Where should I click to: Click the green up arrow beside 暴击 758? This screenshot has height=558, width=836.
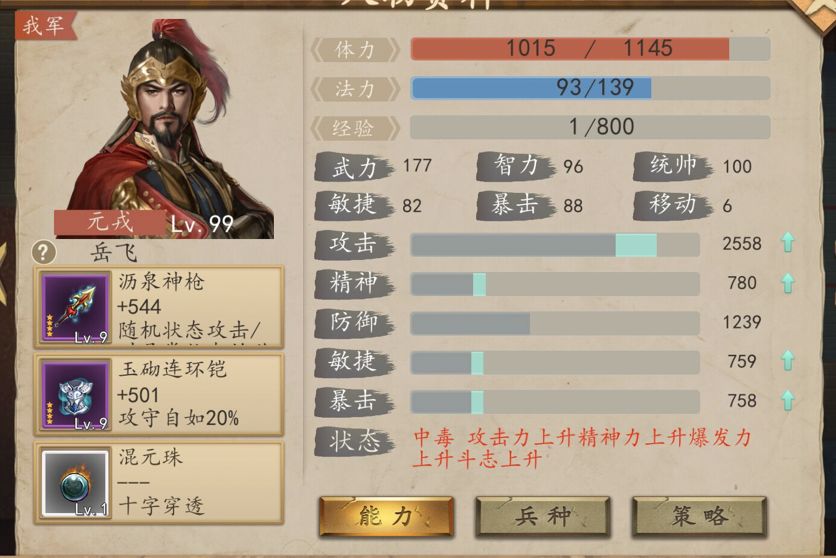pos(787,401)
